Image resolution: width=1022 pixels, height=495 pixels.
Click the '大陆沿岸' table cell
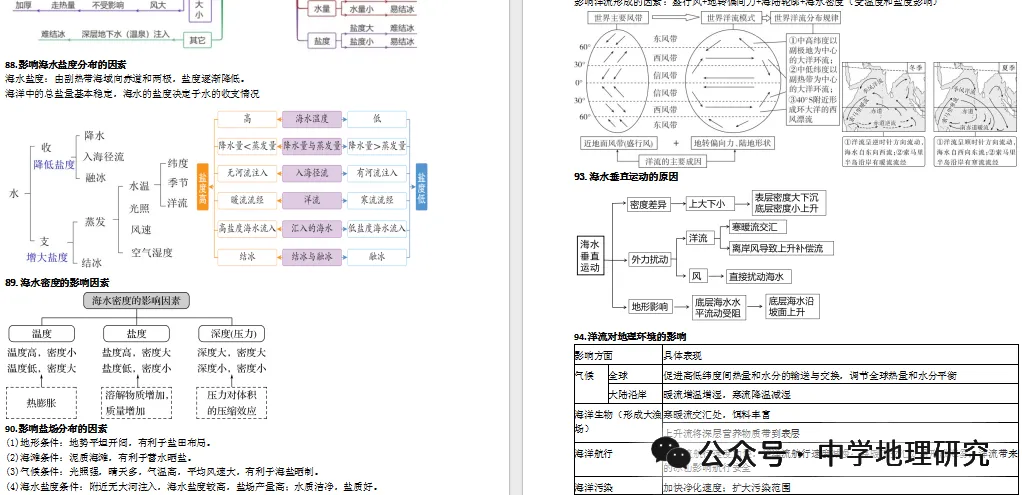634,395
